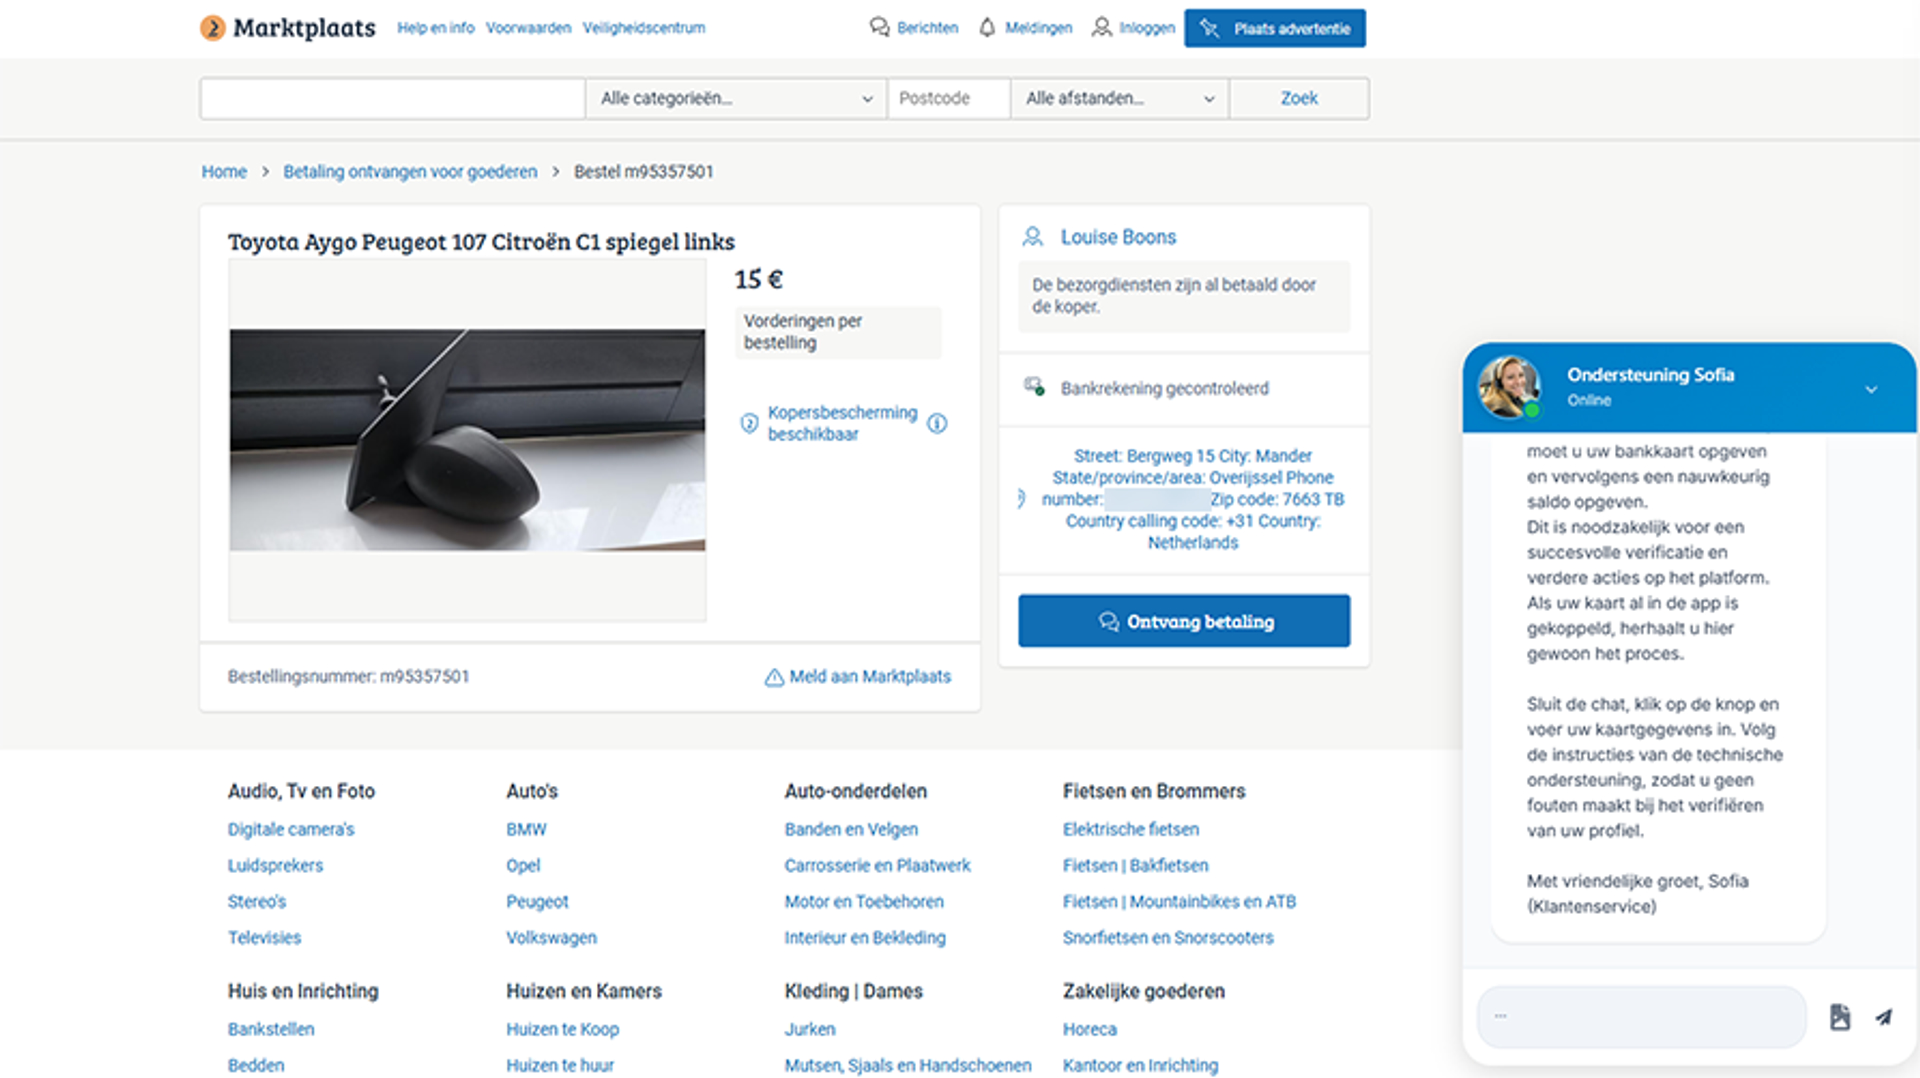Click the Marktplaats logo icon
This screenshot has height=1078, width=1920.
[x=212, y=28]
